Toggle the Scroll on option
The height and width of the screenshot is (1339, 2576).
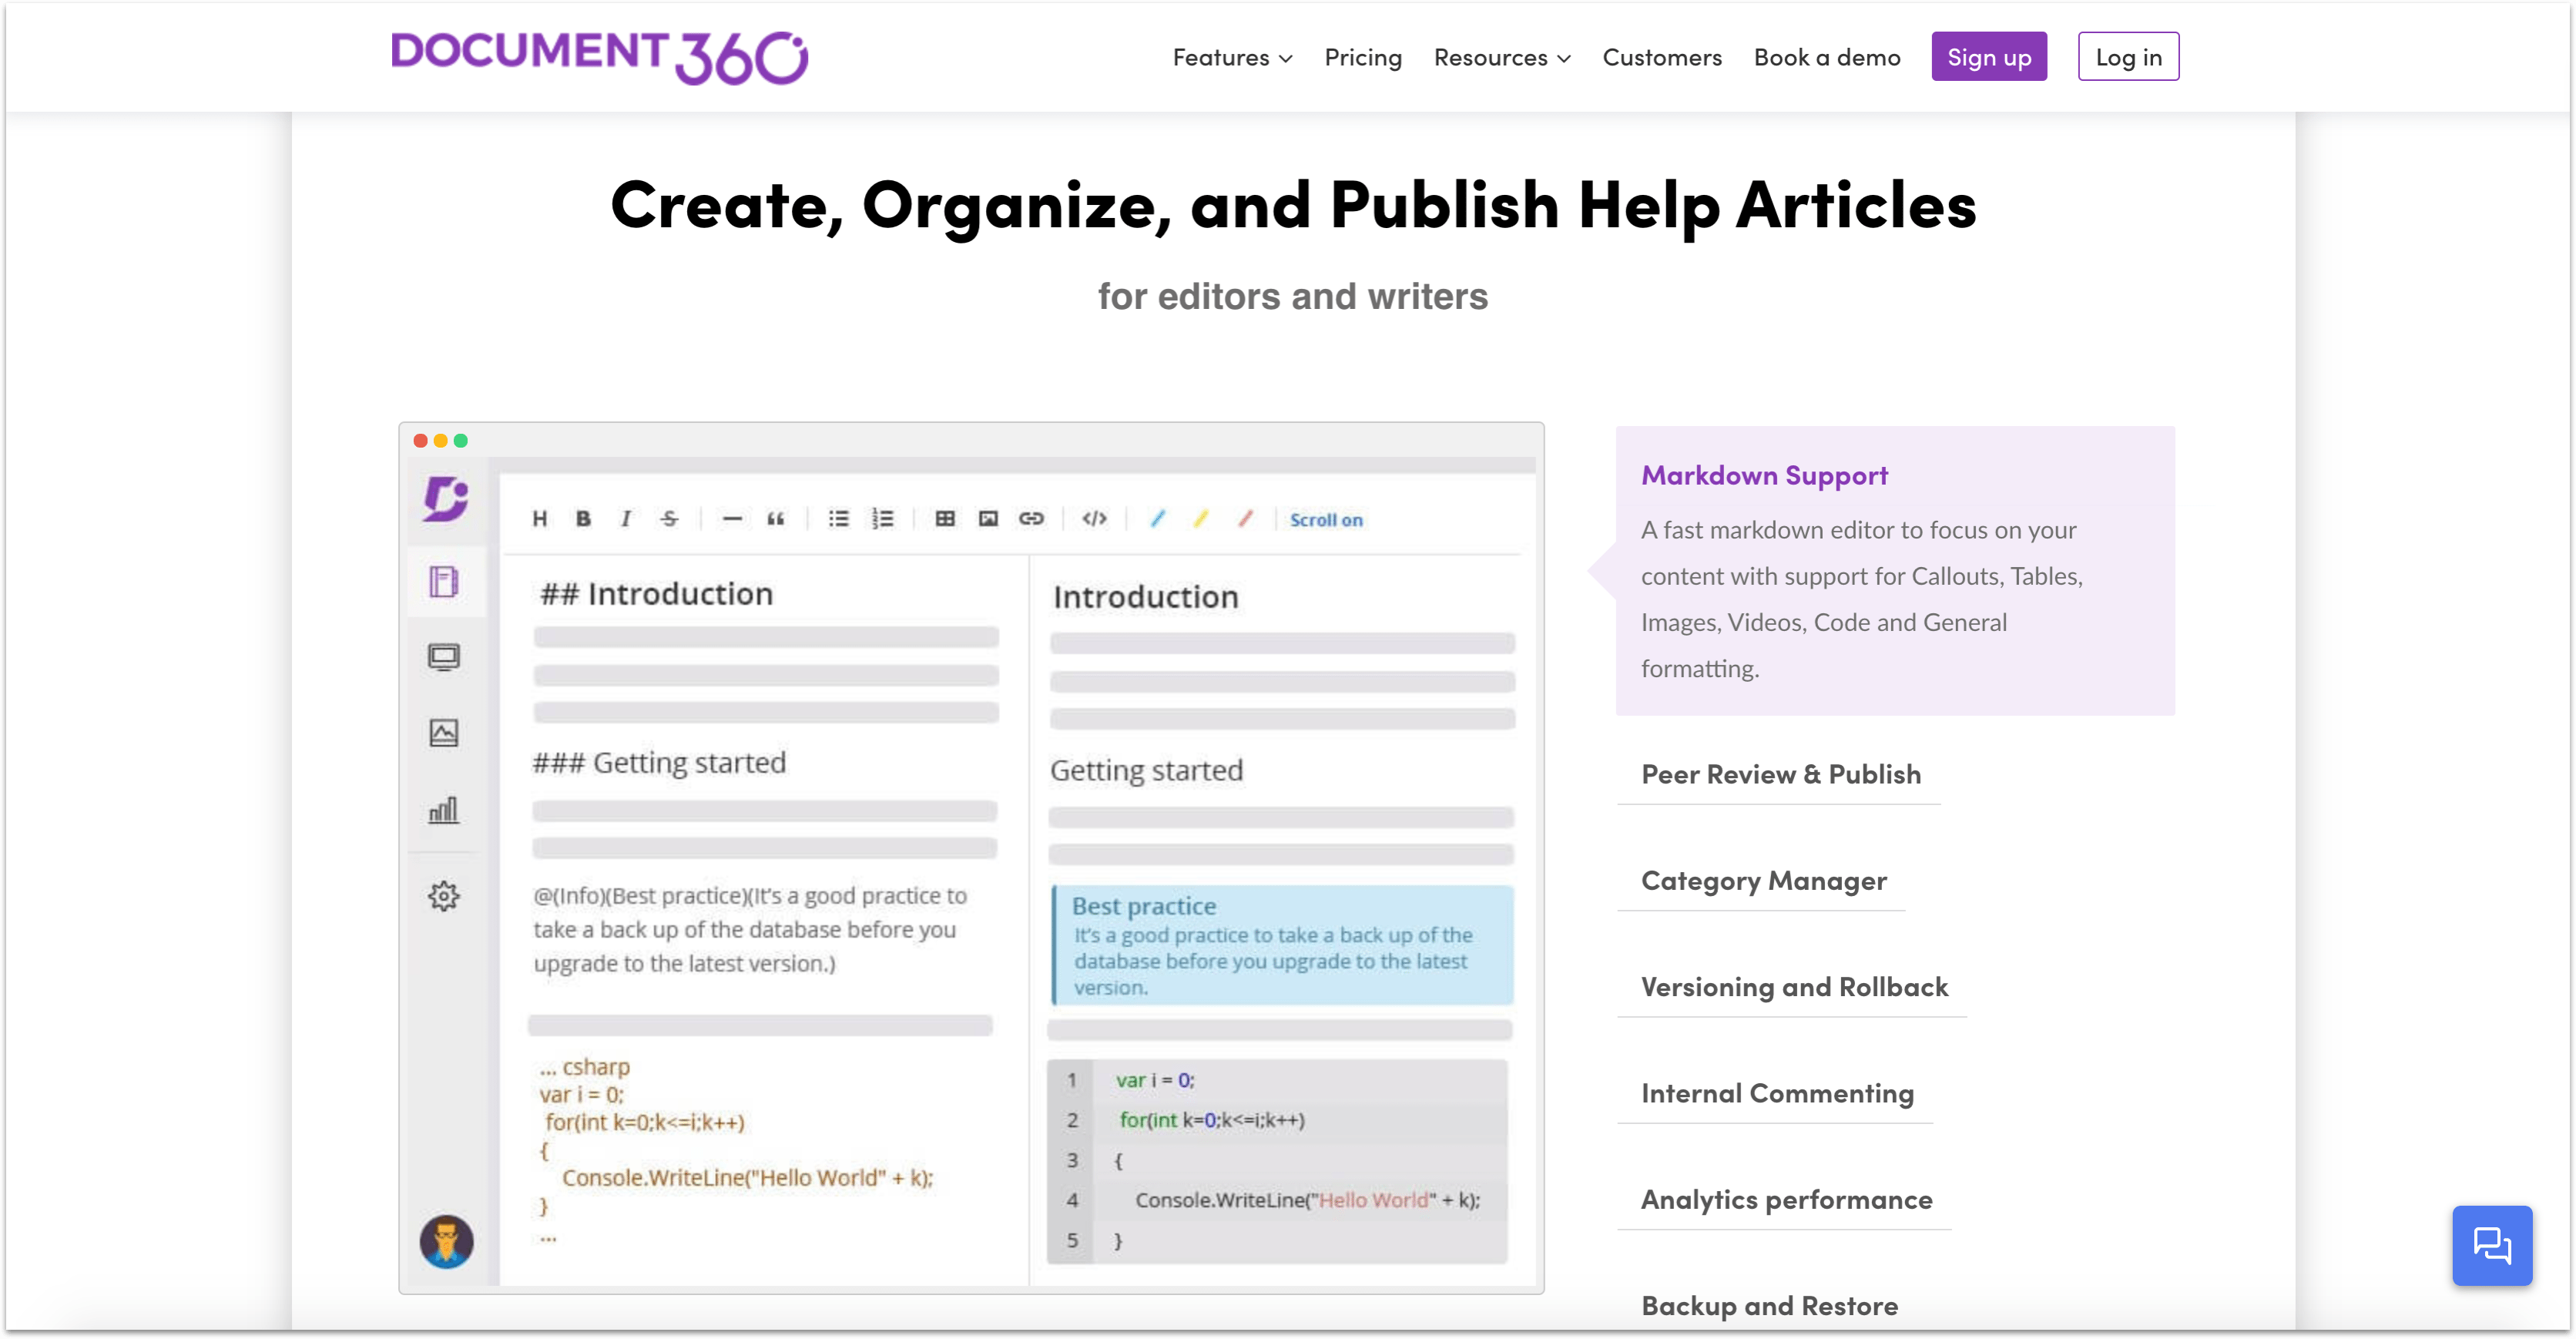[x=1326, y=520]
